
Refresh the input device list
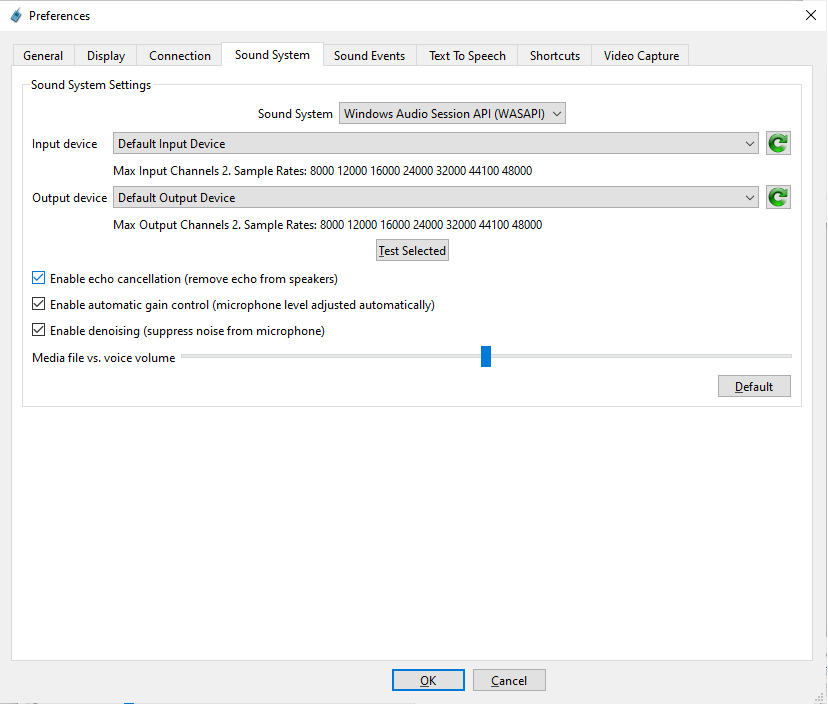click(778, 144)
